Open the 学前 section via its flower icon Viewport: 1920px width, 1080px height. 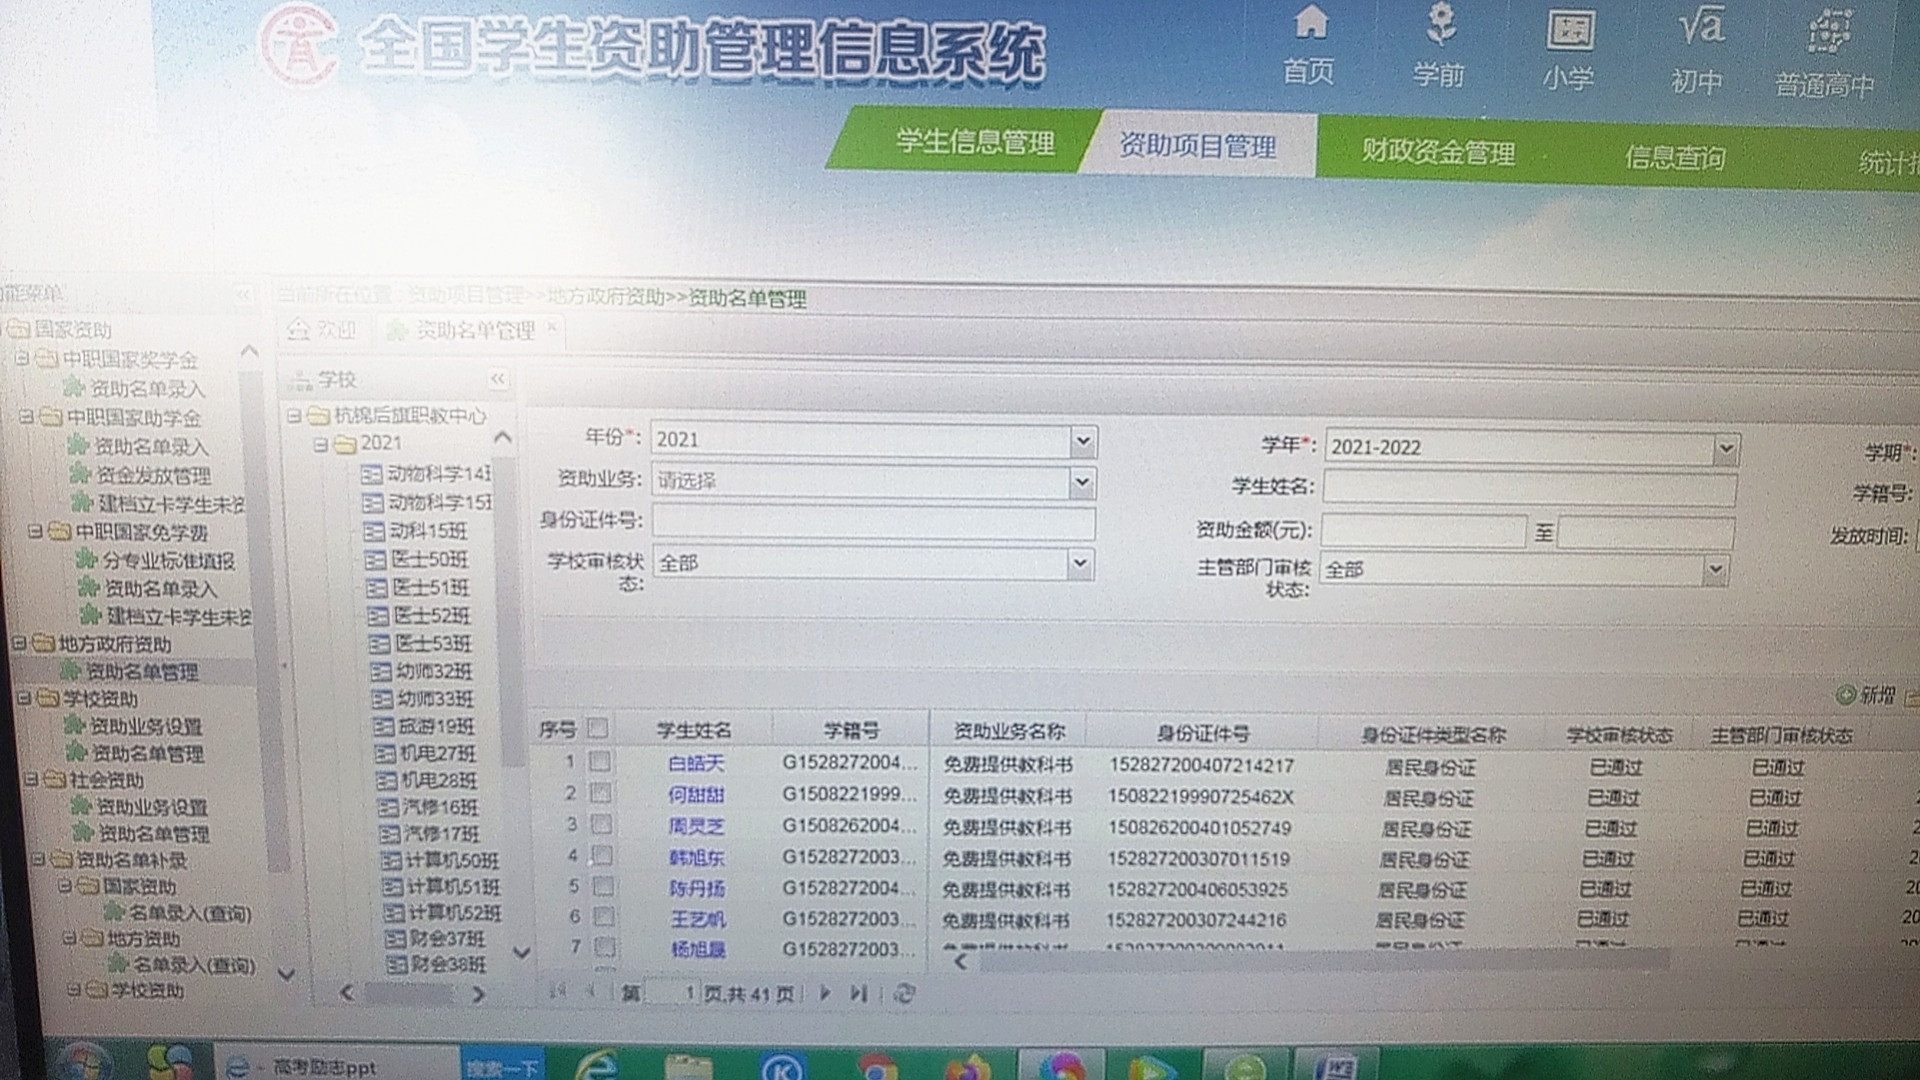(1440, 25)
